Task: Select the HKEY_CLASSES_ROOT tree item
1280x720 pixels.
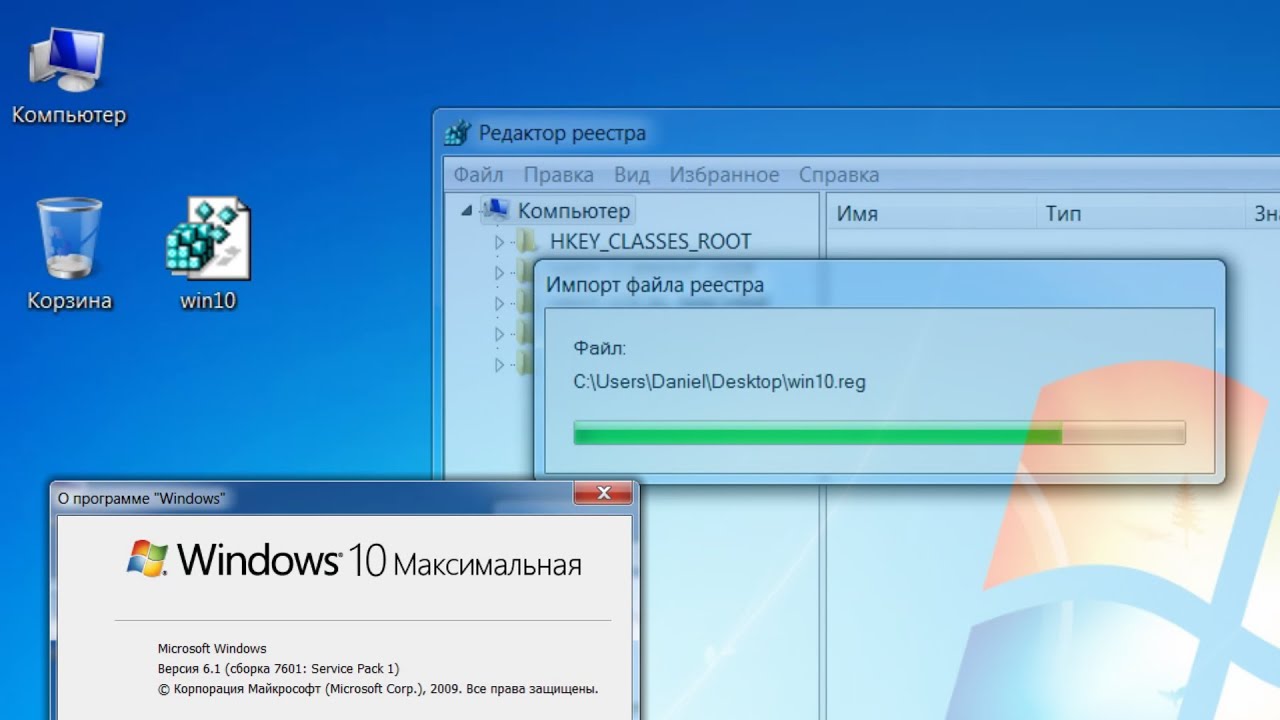Action: [650, 241]
